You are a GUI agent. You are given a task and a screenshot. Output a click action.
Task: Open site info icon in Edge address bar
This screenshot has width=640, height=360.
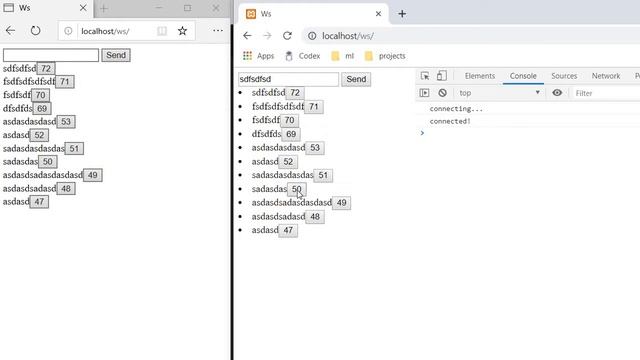click(68, 31)
